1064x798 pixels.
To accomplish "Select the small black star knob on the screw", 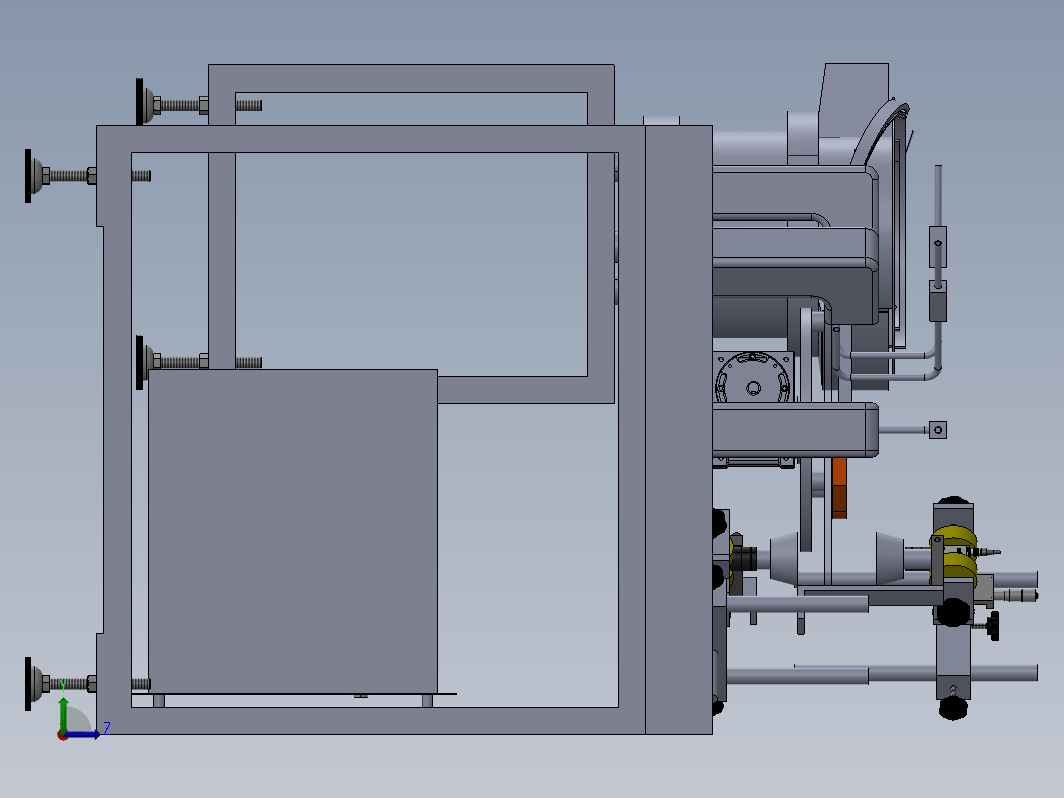I will (x=994, y=626).
